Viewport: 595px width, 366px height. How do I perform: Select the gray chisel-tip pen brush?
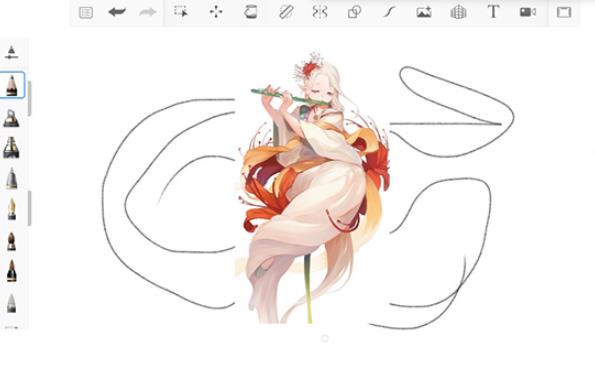(12, 178)
